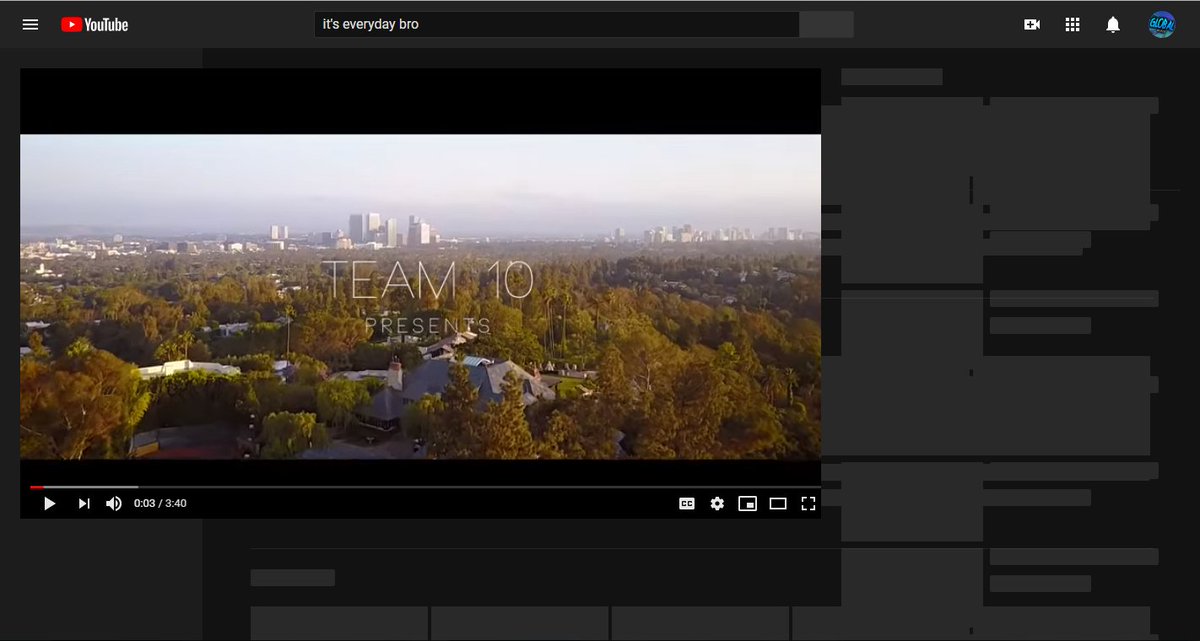Mute the video with speaker icon
The width and height of the screenshot is (1200, 641).
coord(114,503)
